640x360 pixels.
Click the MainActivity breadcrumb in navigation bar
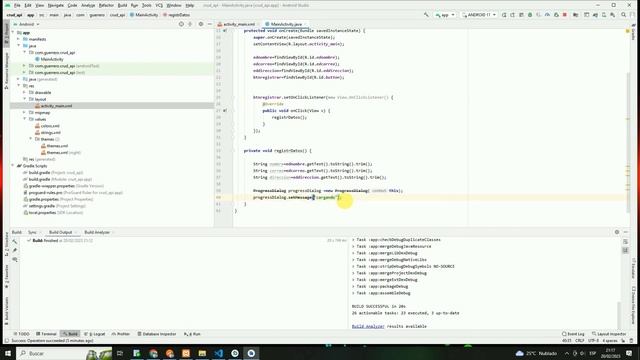tap(144, 15)
